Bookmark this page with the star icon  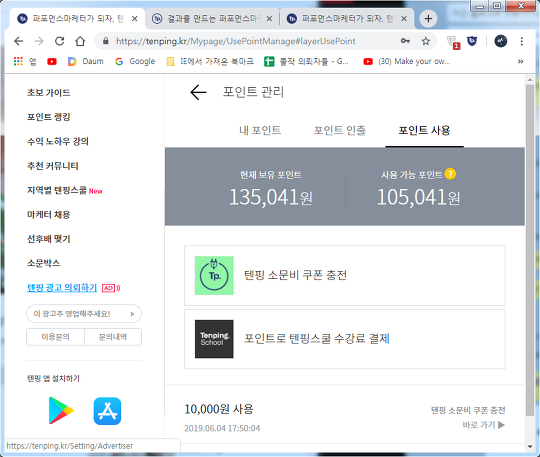426,41
